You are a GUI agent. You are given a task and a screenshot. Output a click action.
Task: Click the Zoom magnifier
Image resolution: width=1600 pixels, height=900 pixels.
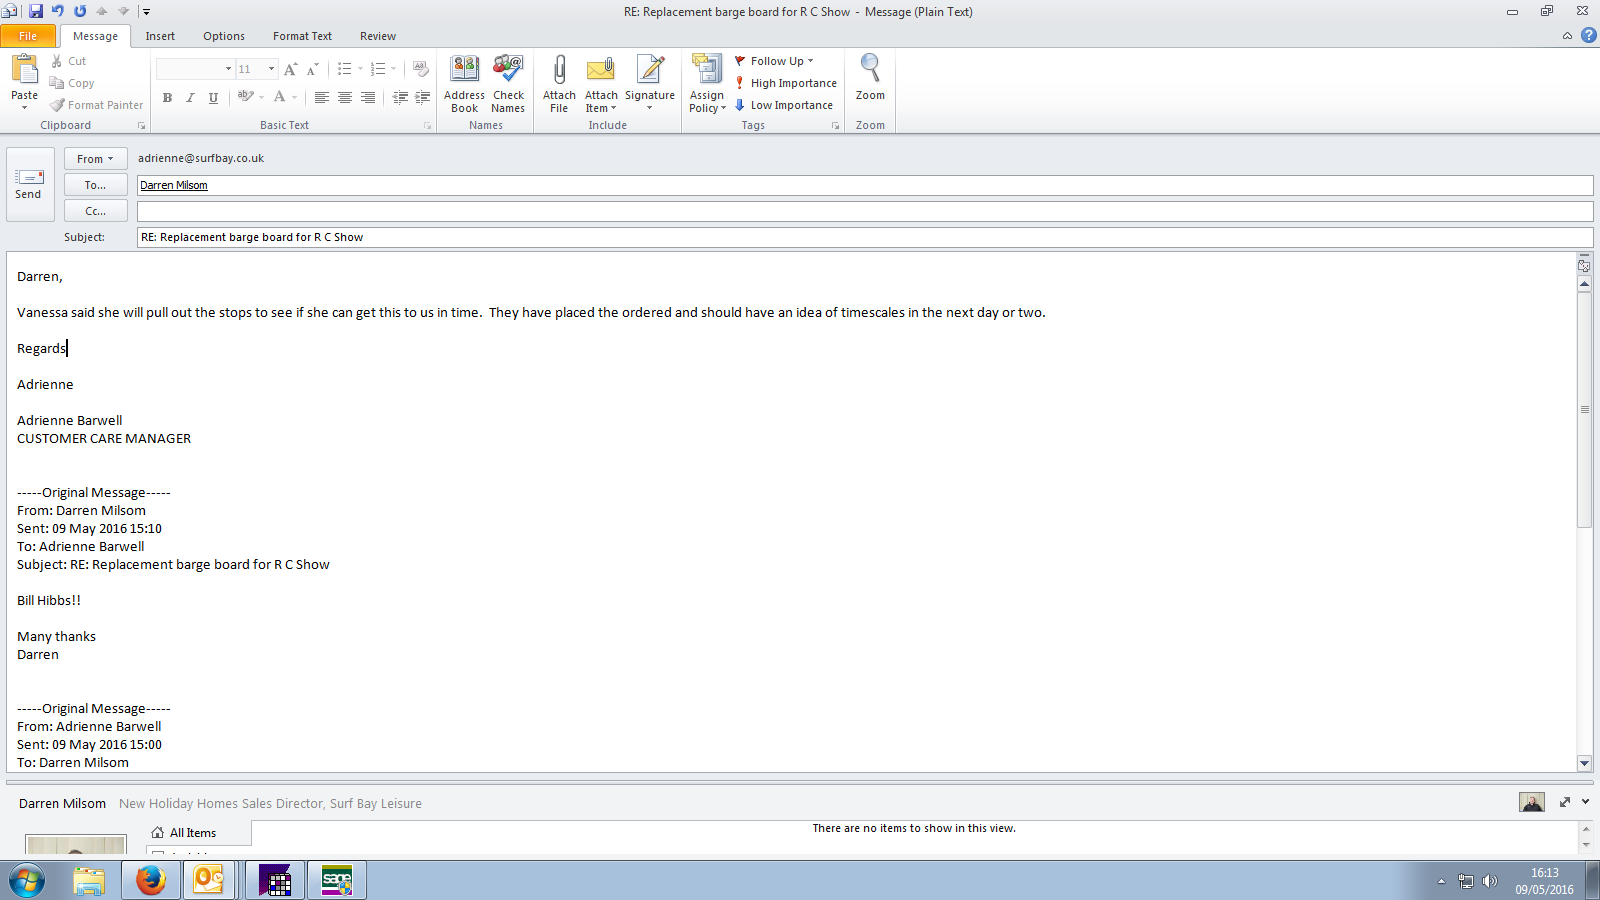pyautogui.click(x=870, y=78)
